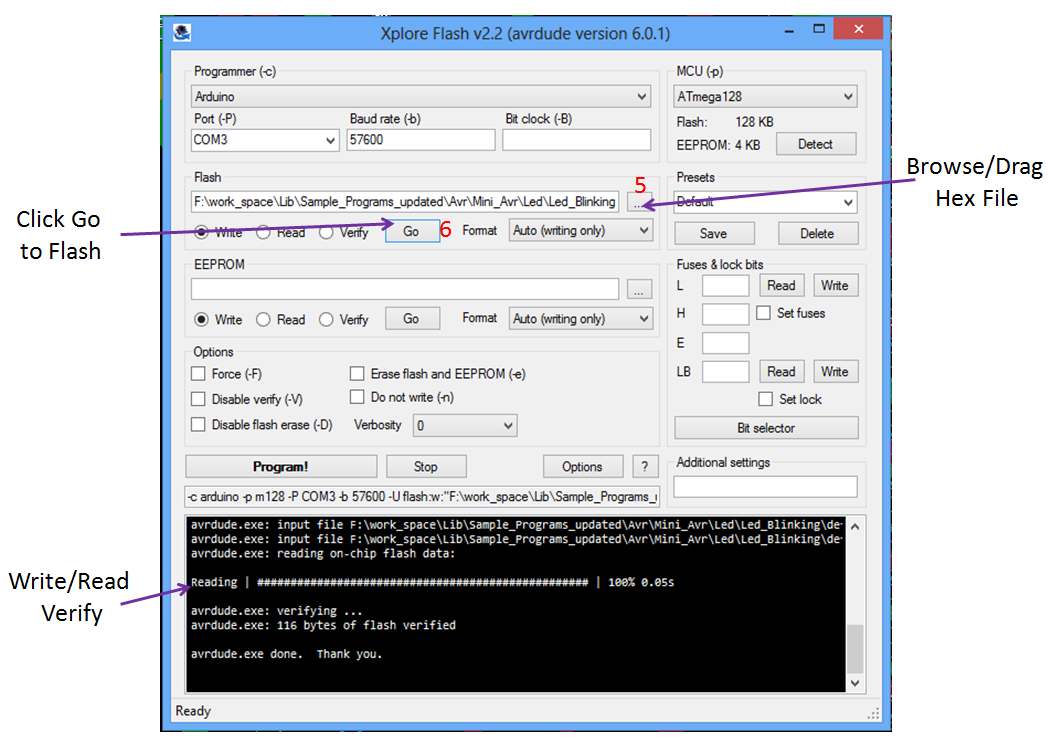1048x749 pixels.
Task: Click the Flash file path field
Action: coord(405,202)
